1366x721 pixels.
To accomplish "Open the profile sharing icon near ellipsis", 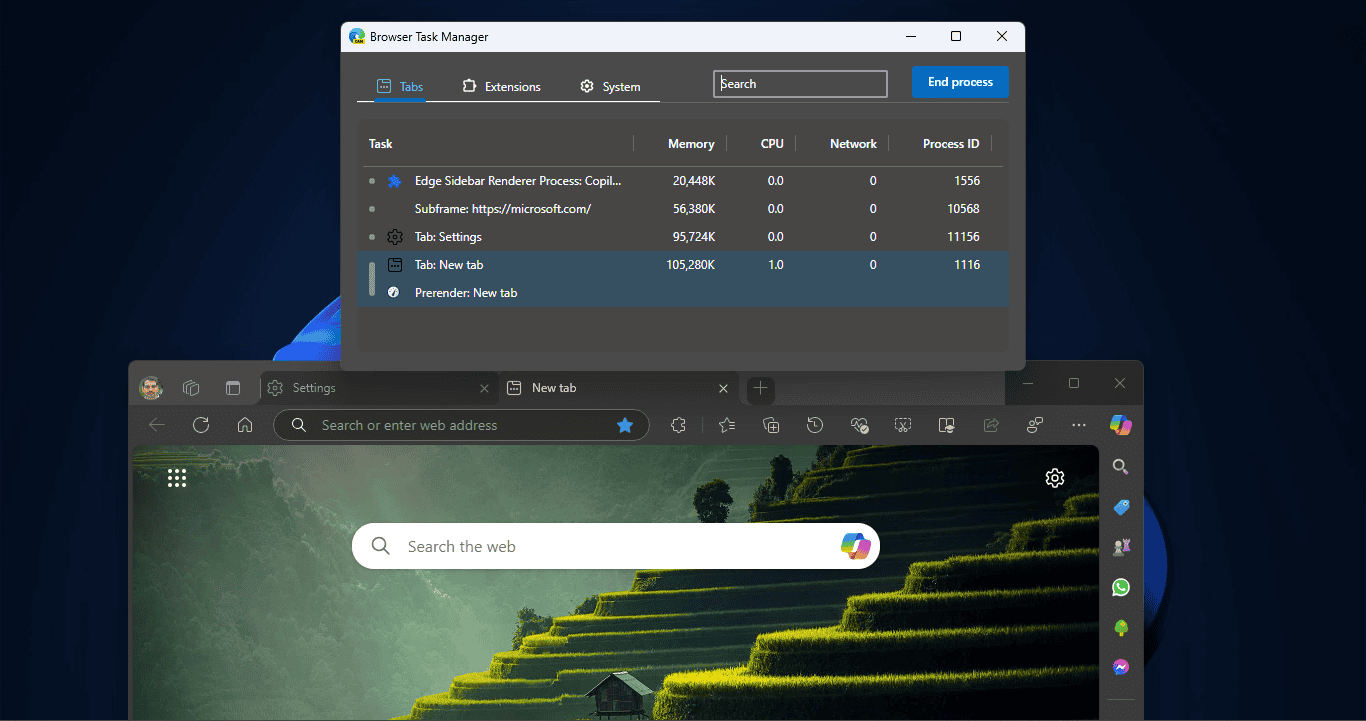I will pyautogui.click(x=1035, y=425).
